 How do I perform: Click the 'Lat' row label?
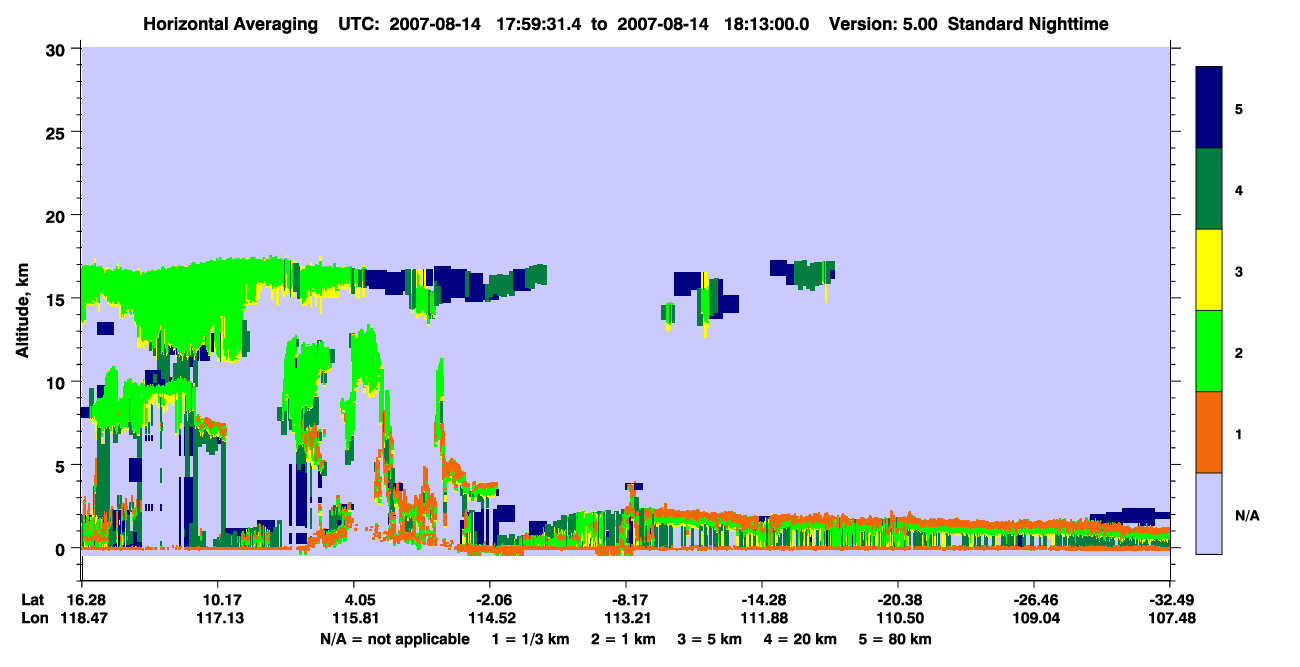pyautogui.click(x=33, y=600)
